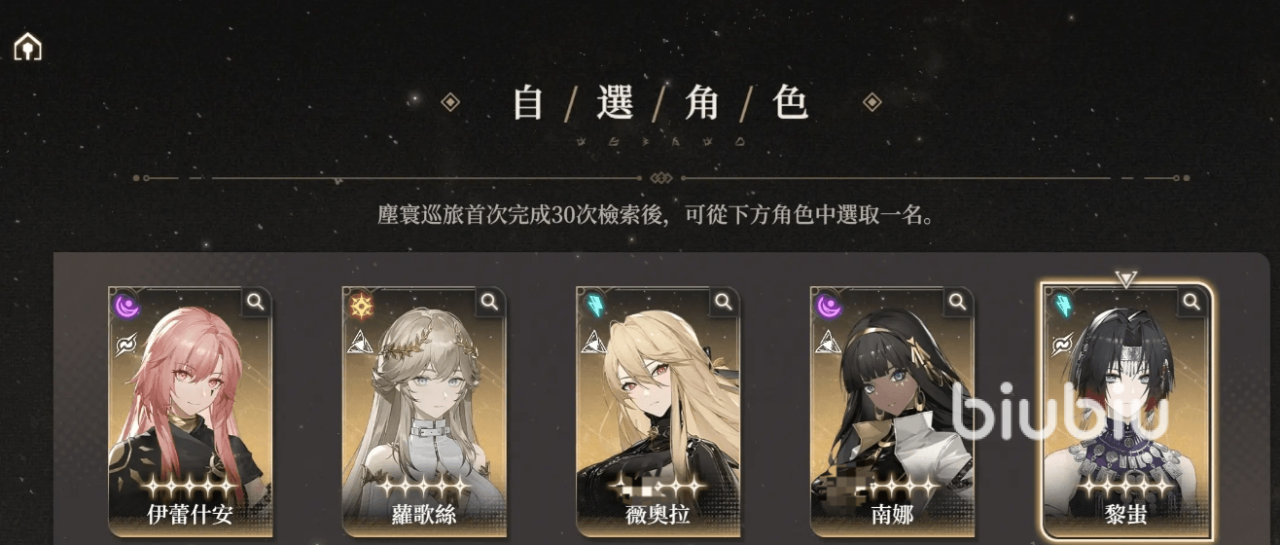Viewport: 1280px width, 545px height.
Task: Select the highlighted 黎蚩 character card
Action: pyautogui.click(x=1127, y=412)
